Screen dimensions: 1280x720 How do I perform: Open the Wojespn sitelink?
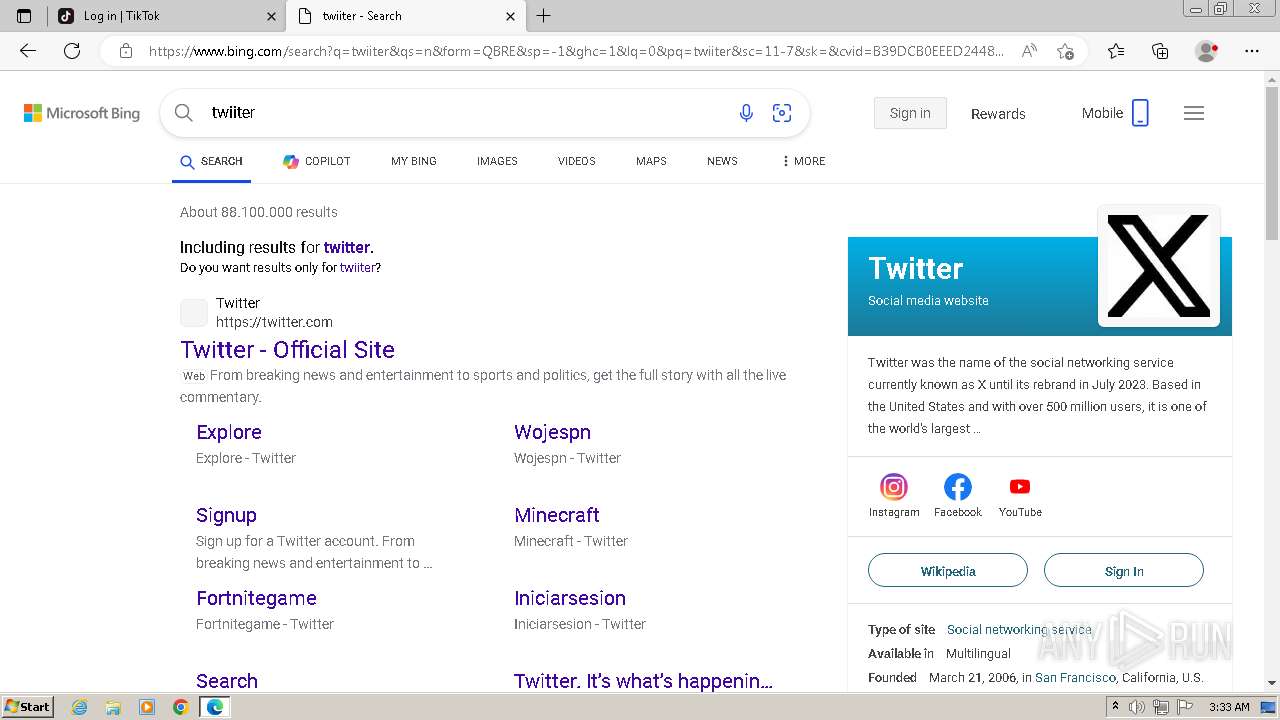pos(552,432)
